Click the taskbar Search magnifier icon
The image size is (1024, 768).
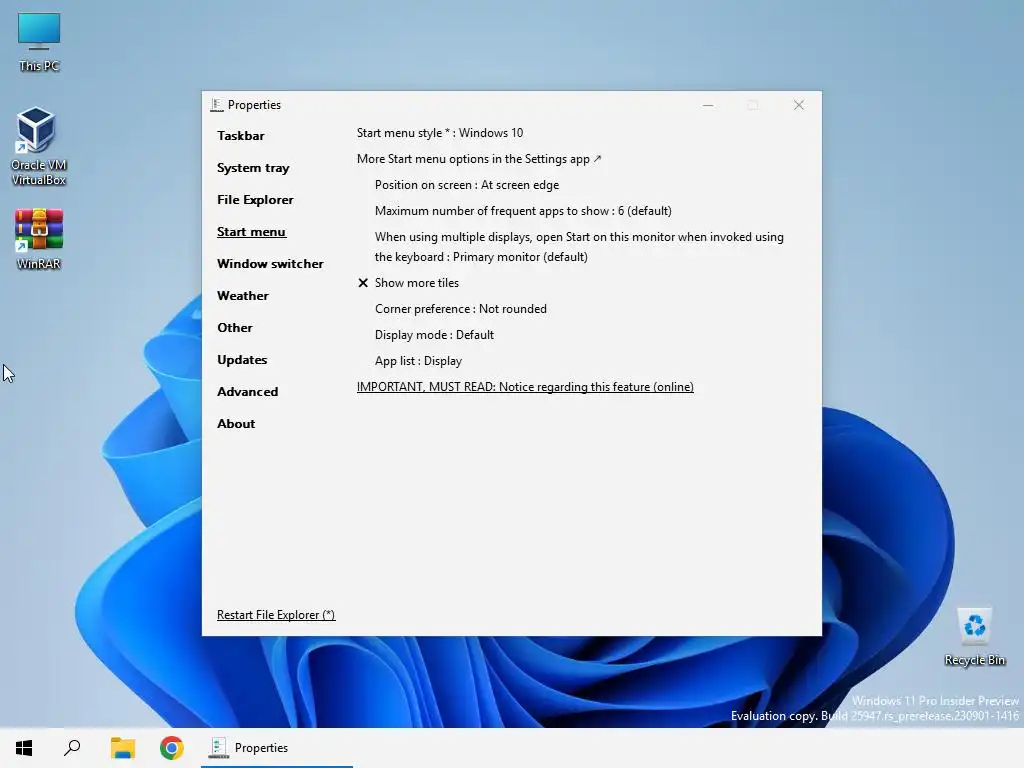point(72,748)
